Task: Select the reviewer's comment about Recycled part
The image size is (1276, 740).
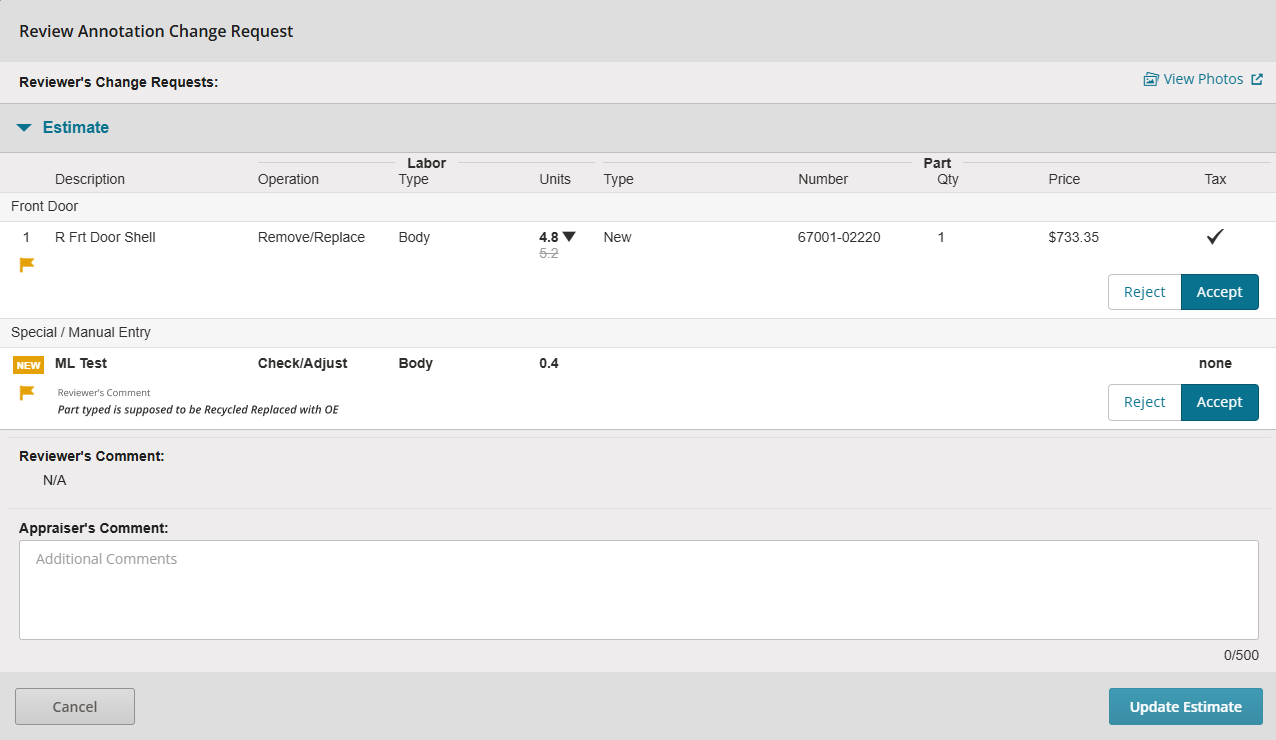Action: [197, 409]
